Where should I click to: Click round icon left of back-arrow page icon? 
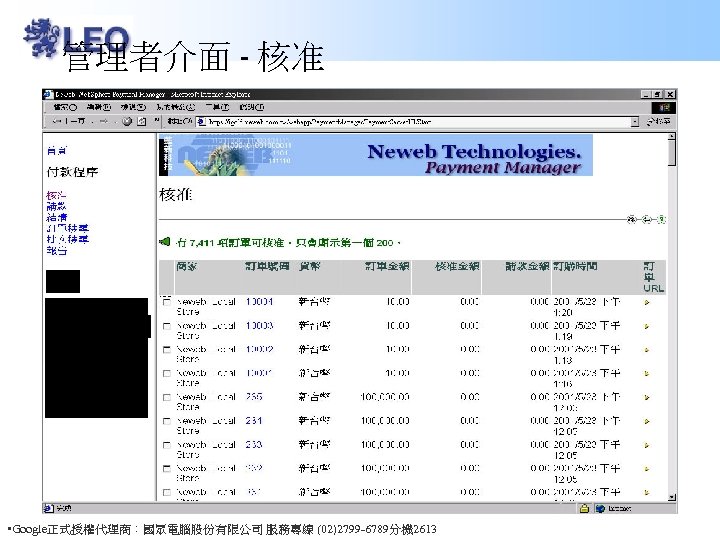pos(632,219)
